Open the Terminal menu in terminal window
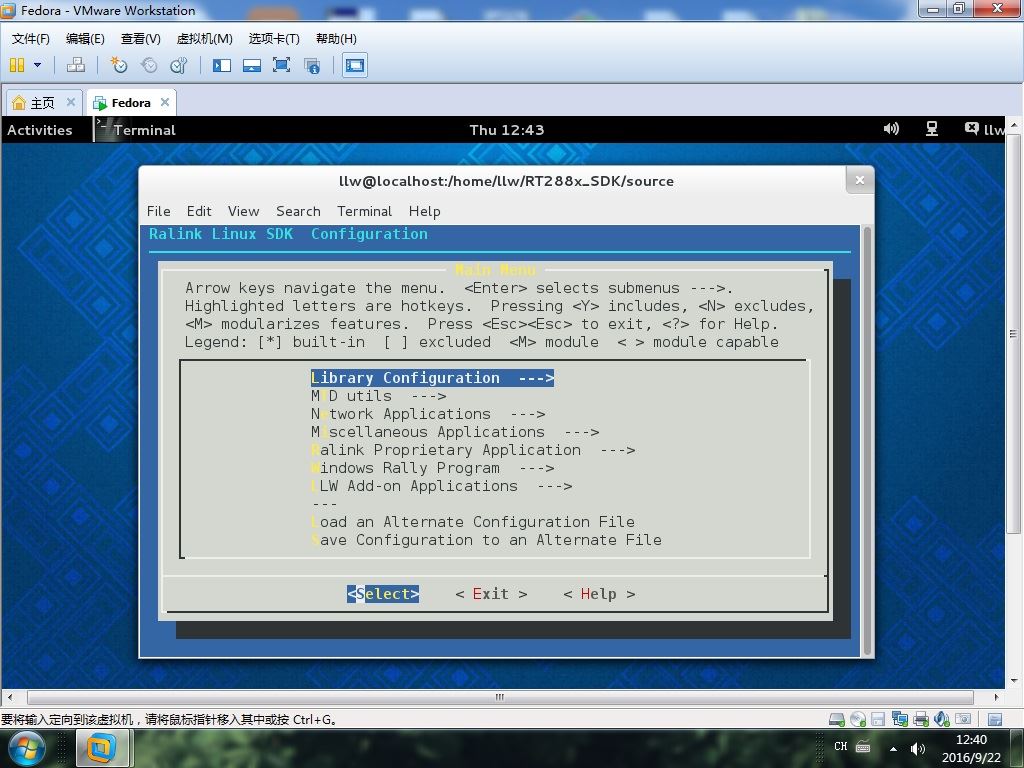This screenshot has height=768, width=1024. click(364, 211)
